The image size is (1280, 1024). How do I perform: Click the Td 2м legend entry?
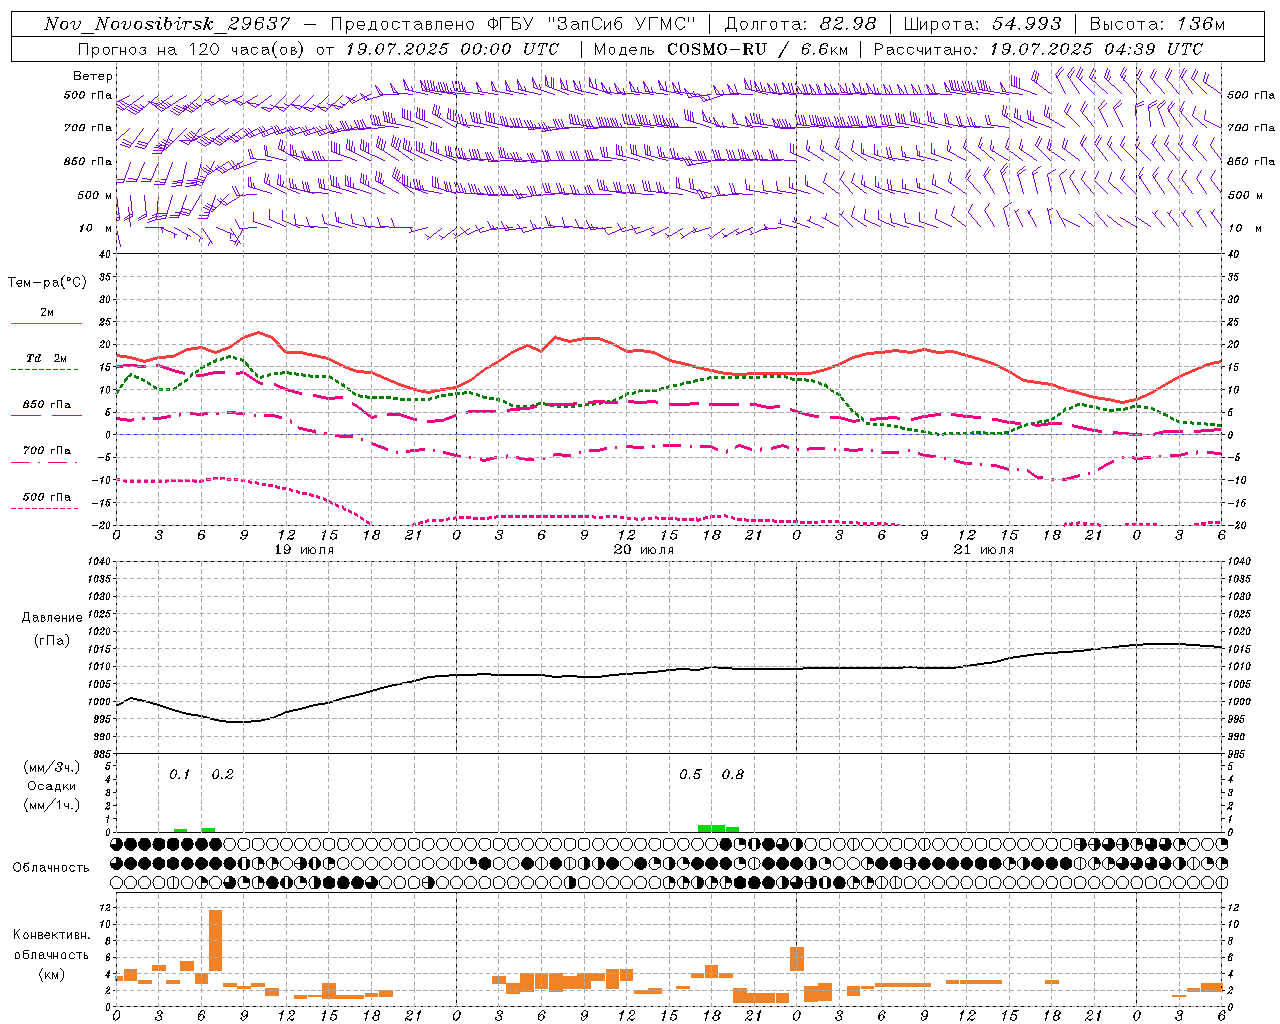coord(47,358)
